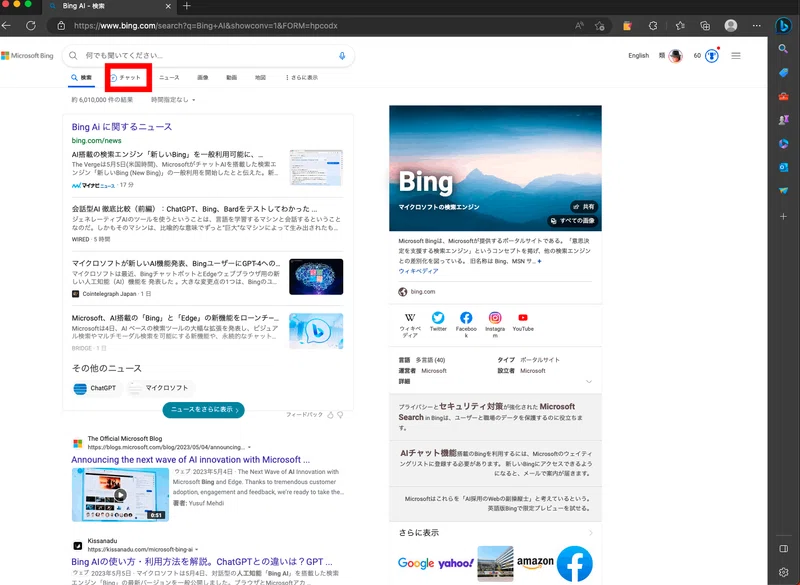The width and height of the screenshot is (800, 585).
Task: Switch to the 地図 maps tab
Action: coord(260,78)
